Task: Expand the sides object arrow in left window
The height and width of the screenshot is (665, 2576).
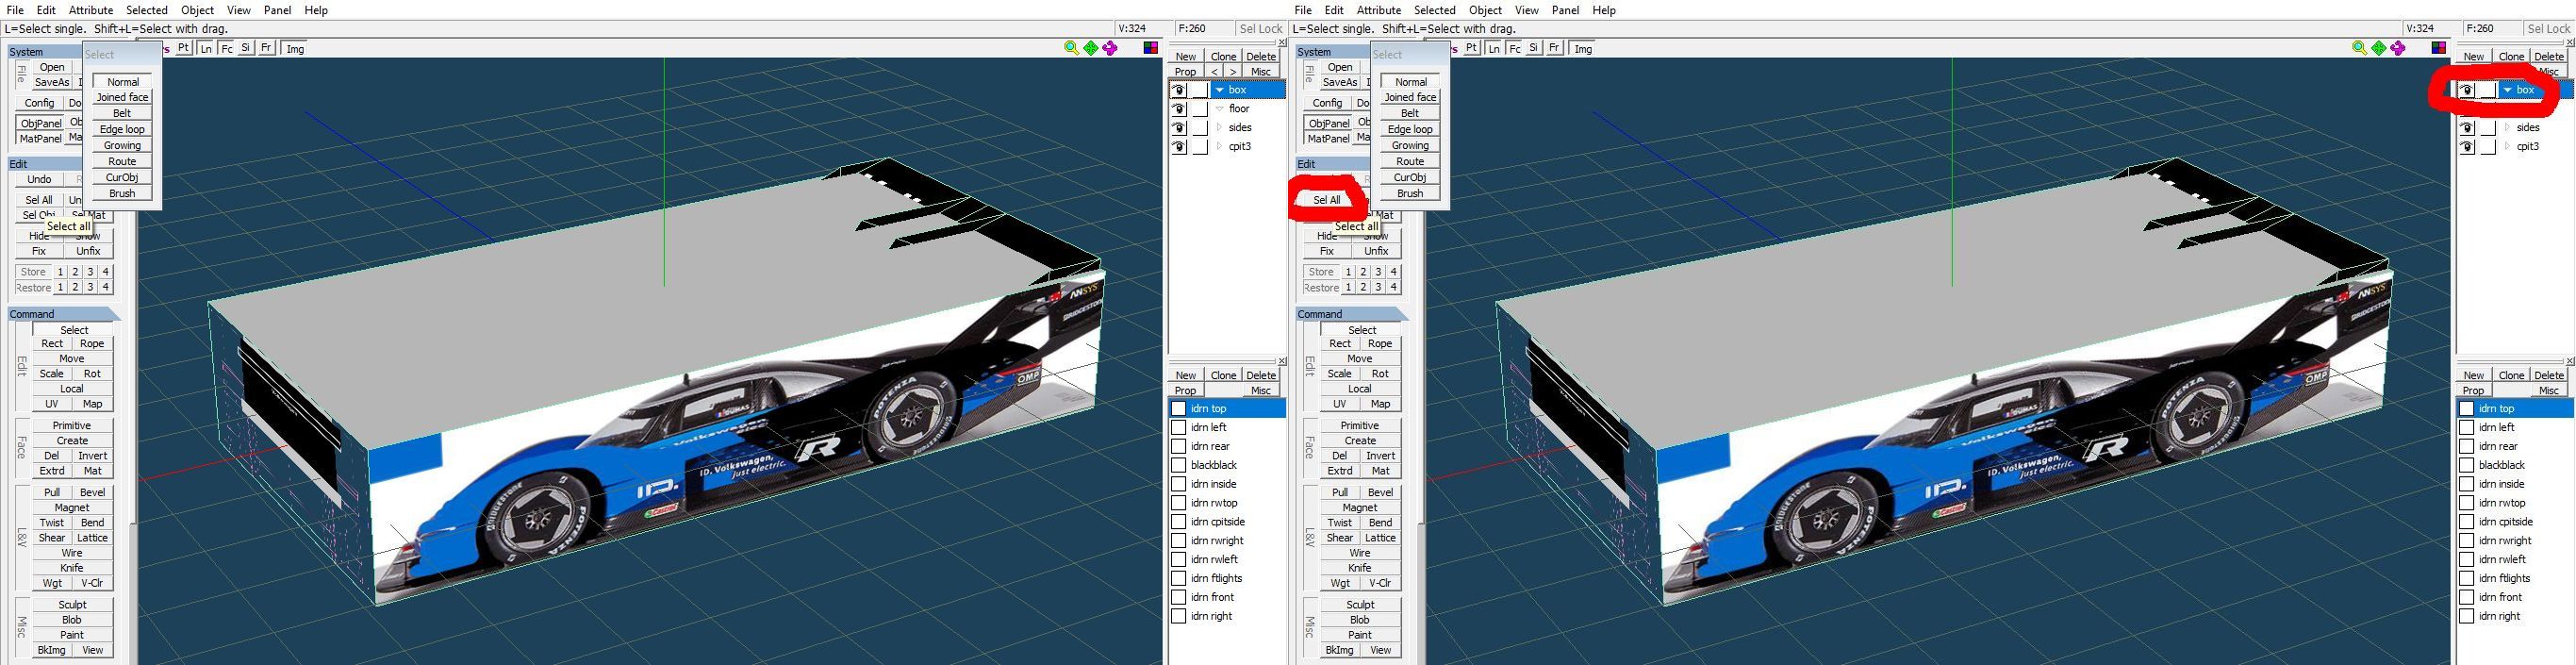Action: click(x=1220, y=128)
